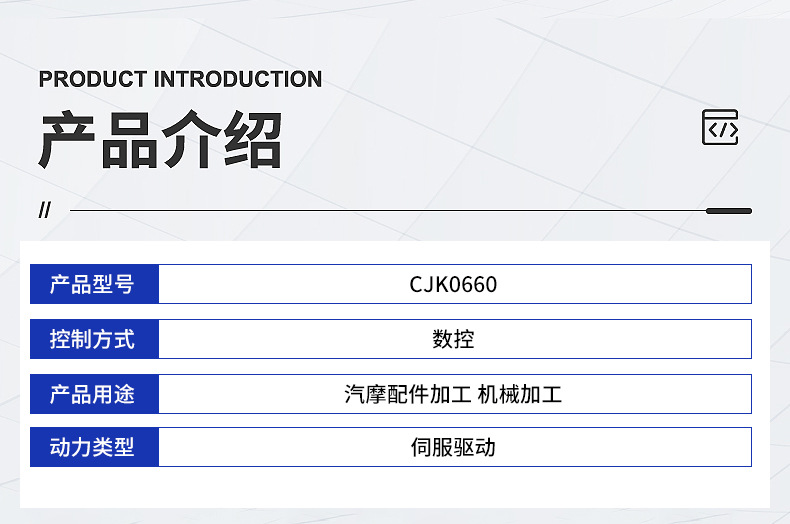This screenshot has height=524, width=790.
Task: Click the word INTRODUCTION in the heading
Action: pyautogui.click(x=238, y=80)
